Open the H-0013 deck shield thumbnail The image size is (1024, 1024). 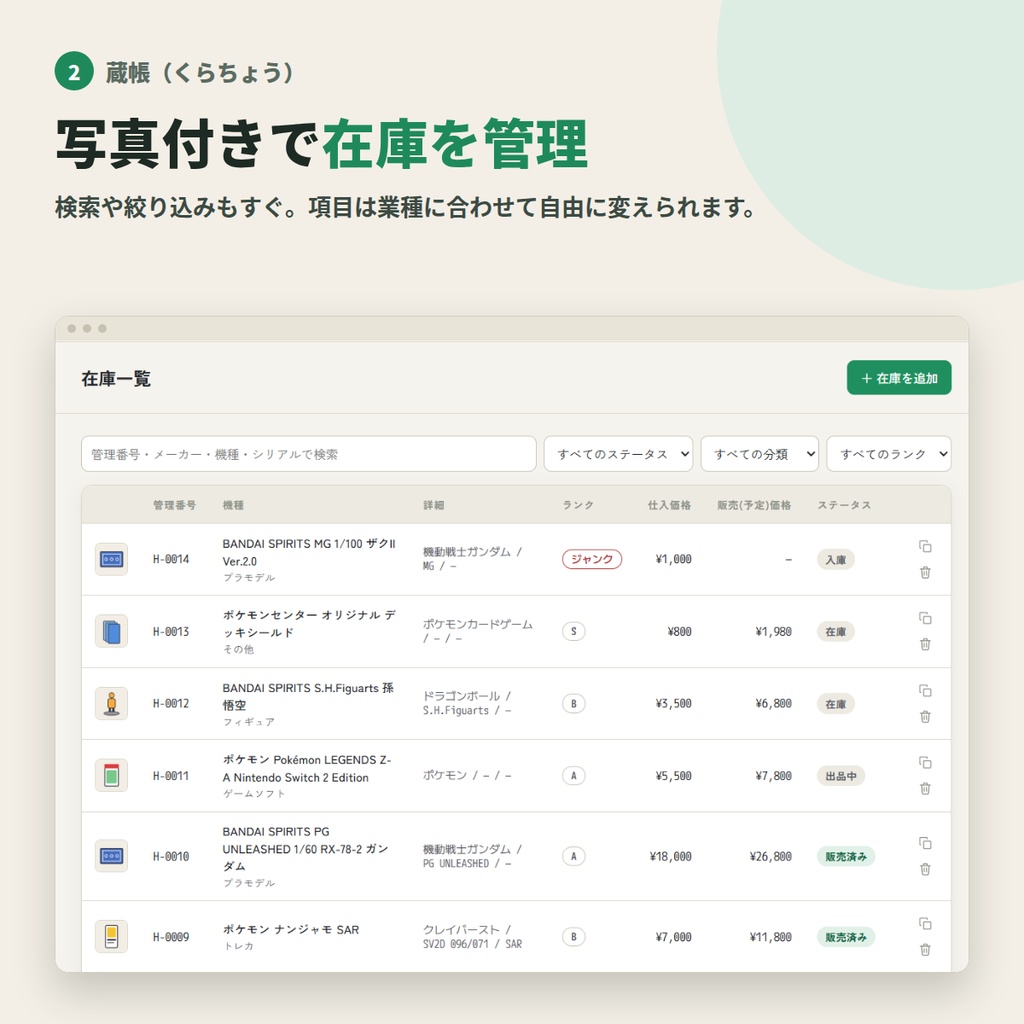tap(111, 632)
